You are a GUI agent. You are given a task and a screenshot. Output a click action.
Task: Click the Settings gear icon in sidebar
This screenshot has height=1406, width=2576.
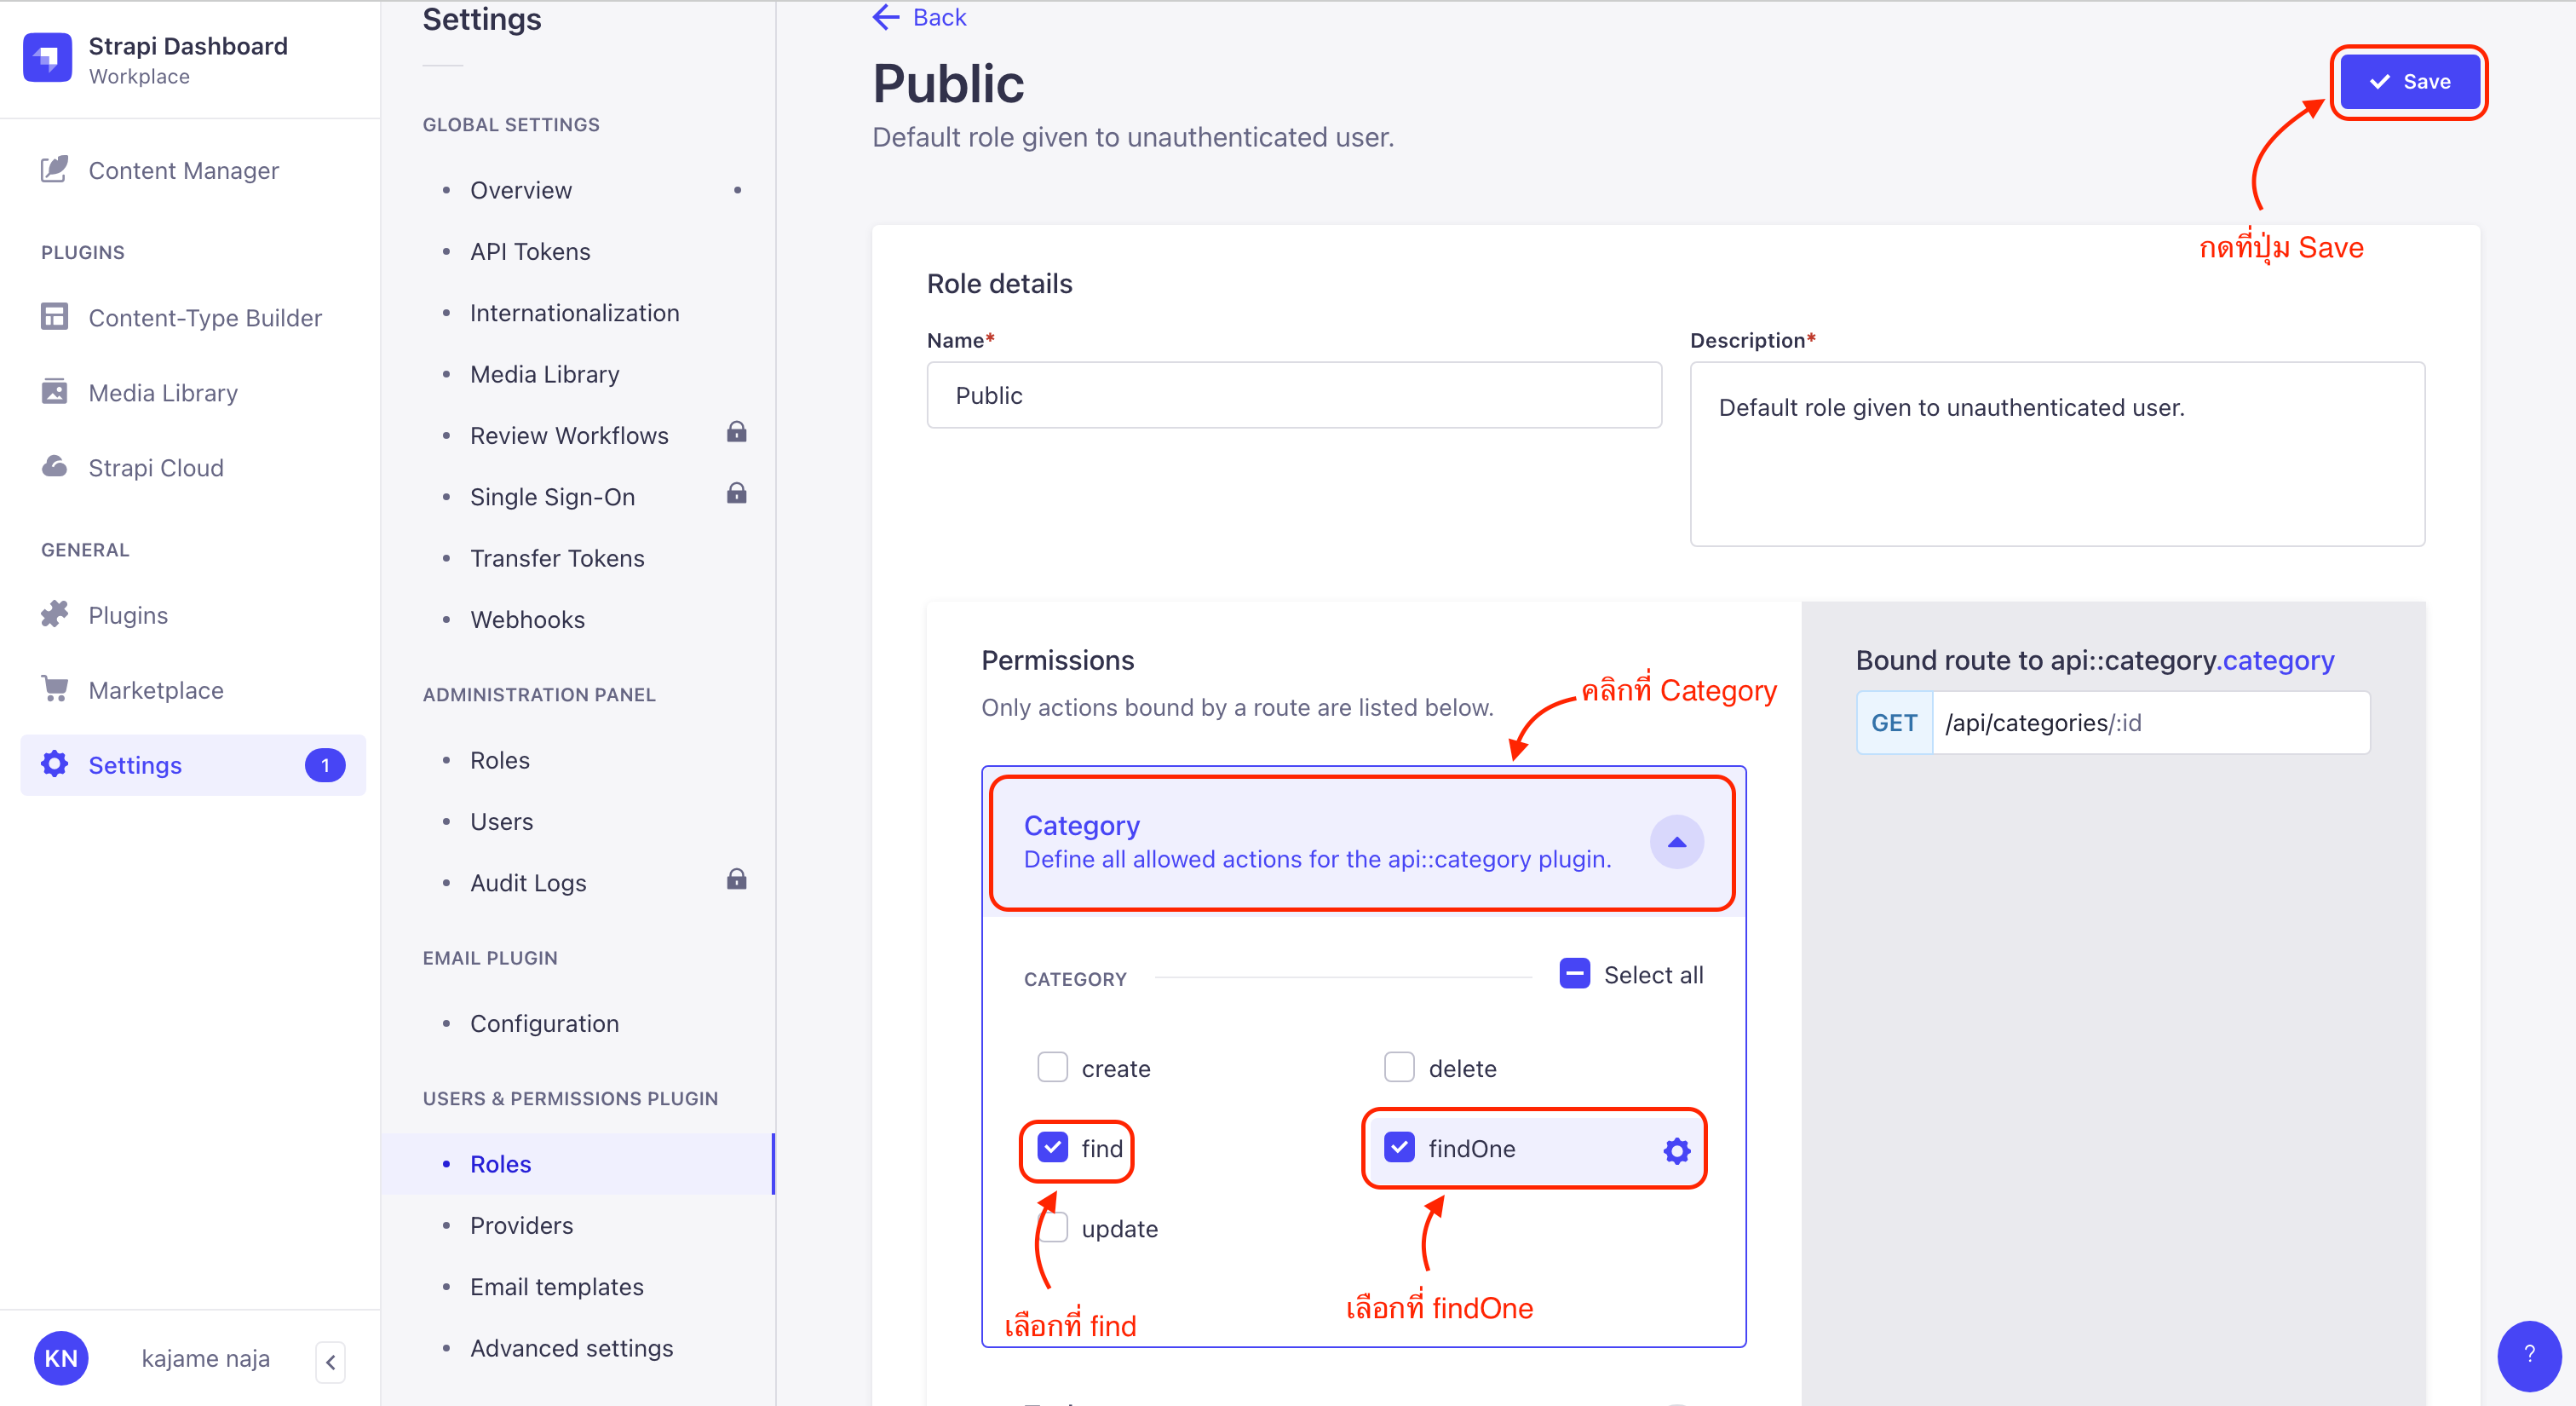54,764
